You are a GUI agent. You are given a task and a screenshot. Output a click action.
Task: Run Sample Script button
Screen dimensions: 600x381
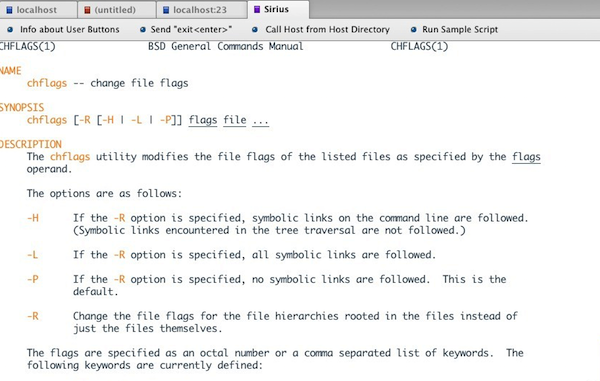(x=460, y=29)
